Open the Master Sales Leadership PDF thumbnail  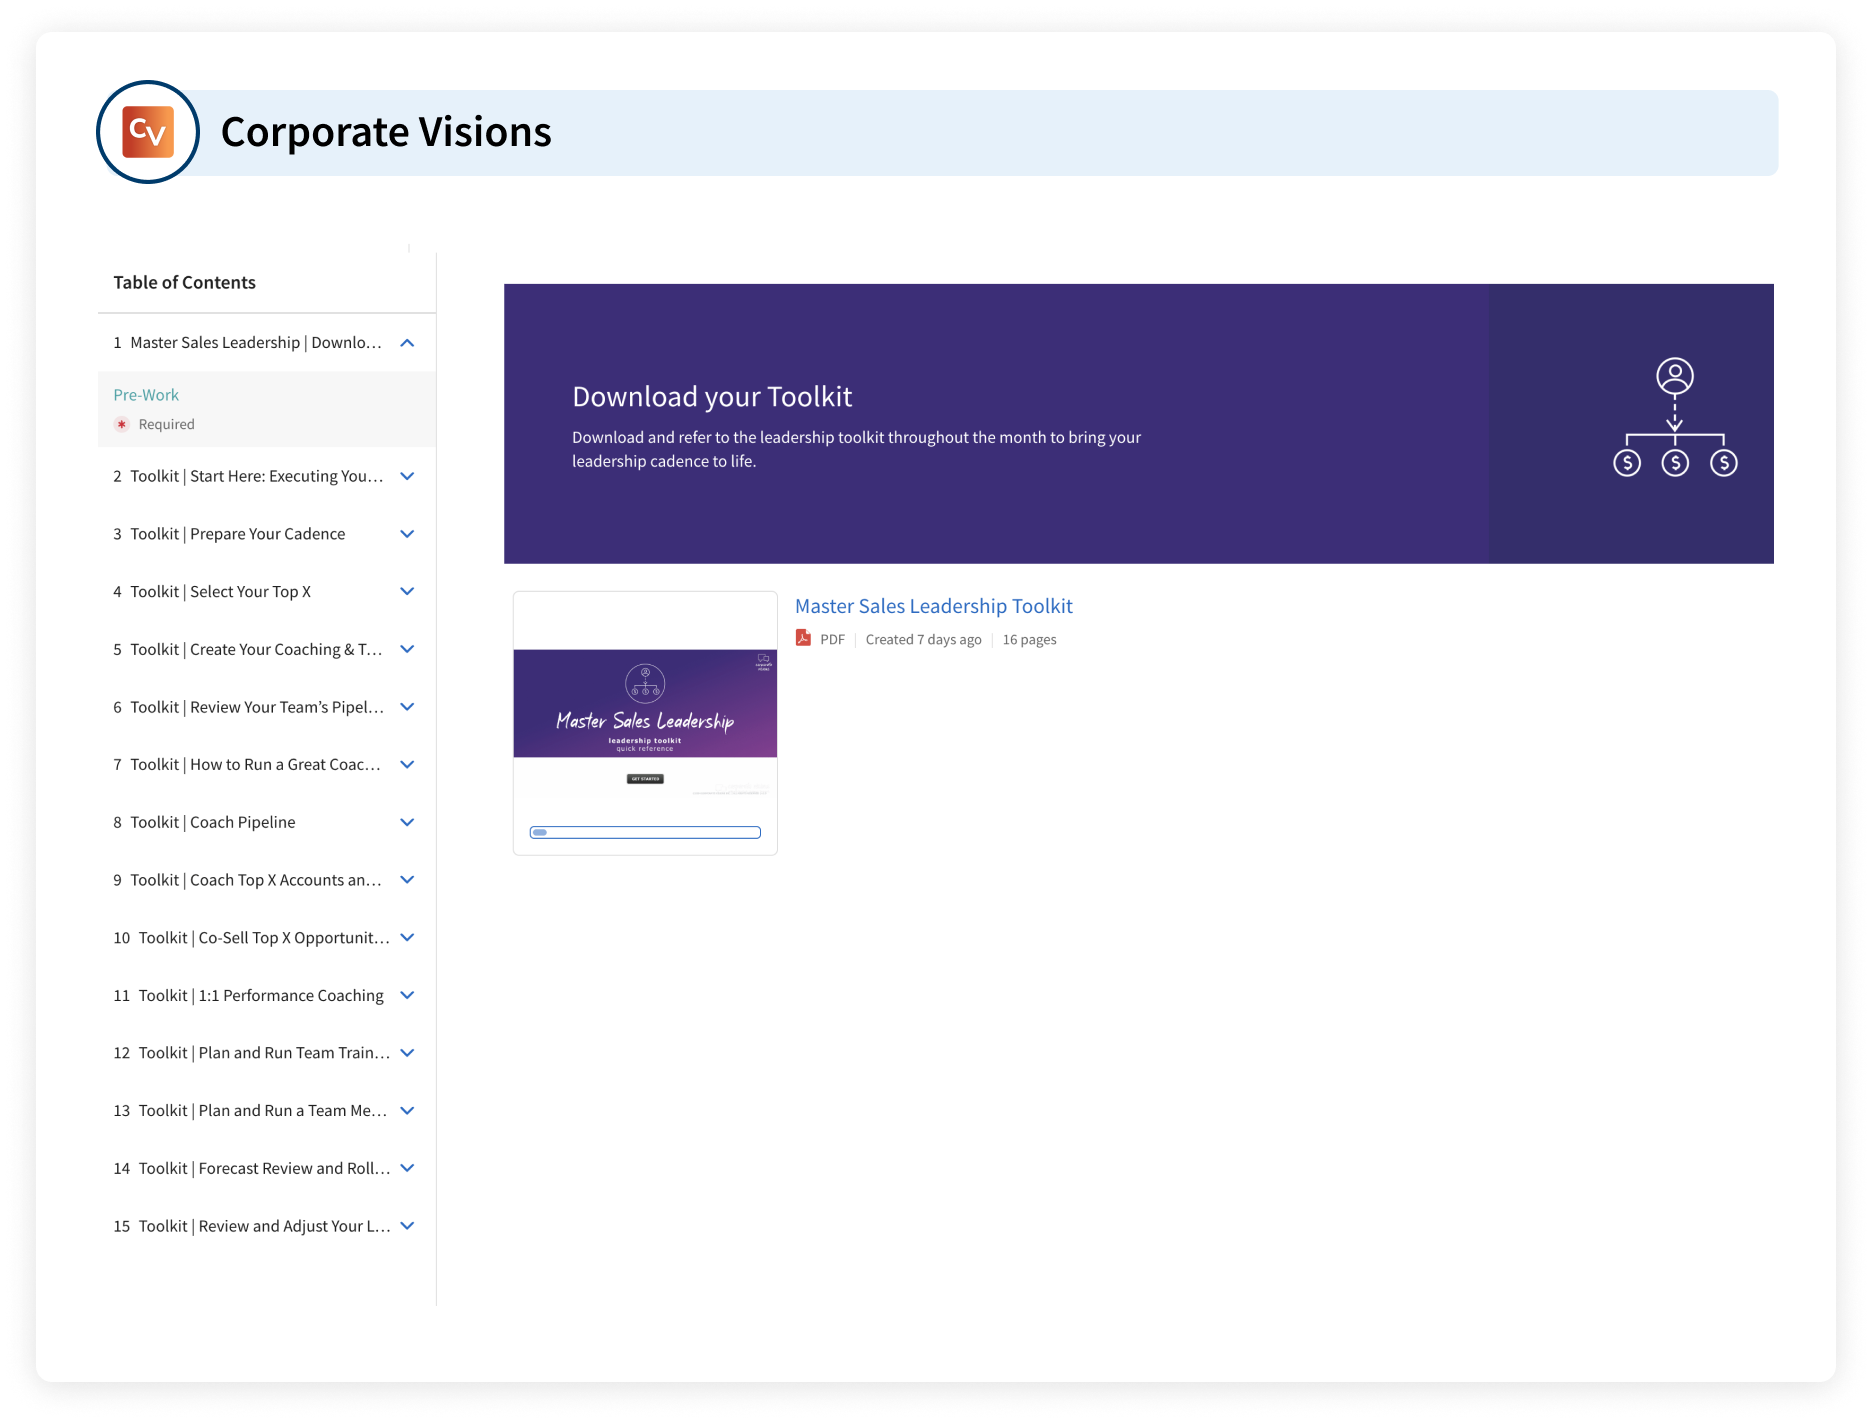click(x=645, y=705)
